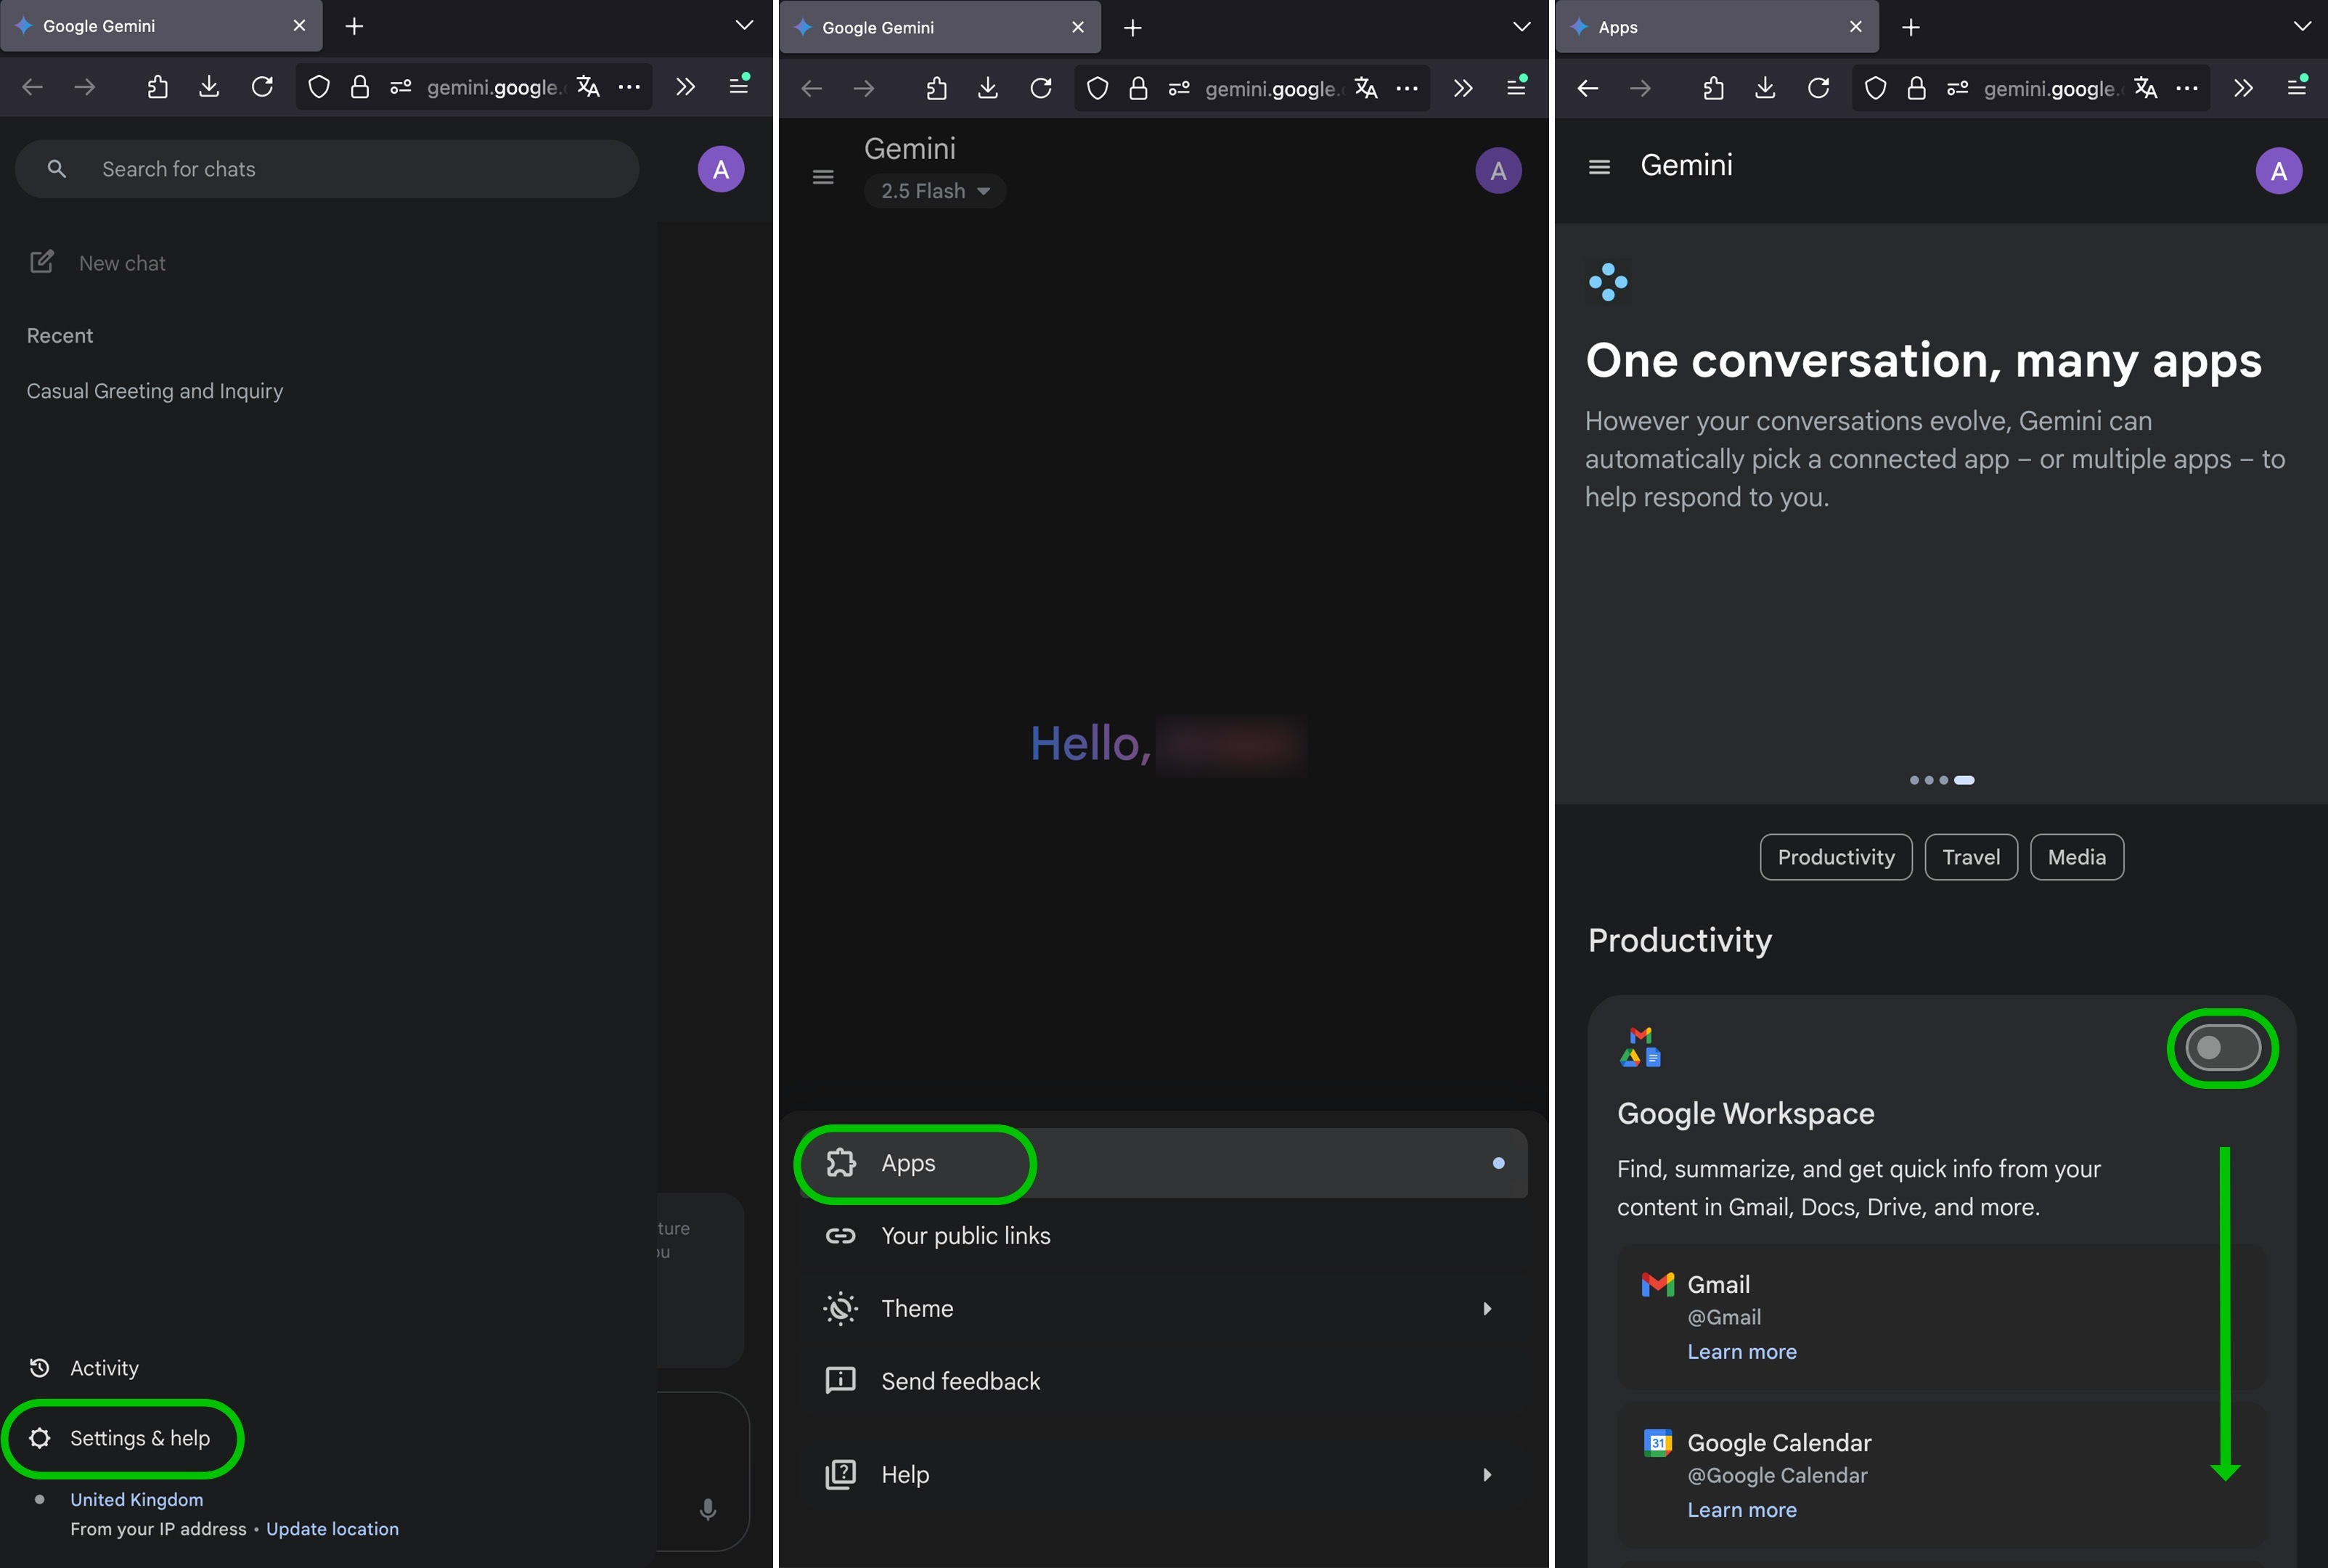Click the Send feedback icon
Viewport: 2328px width, 1568px height.
[x=841, y=1381]
